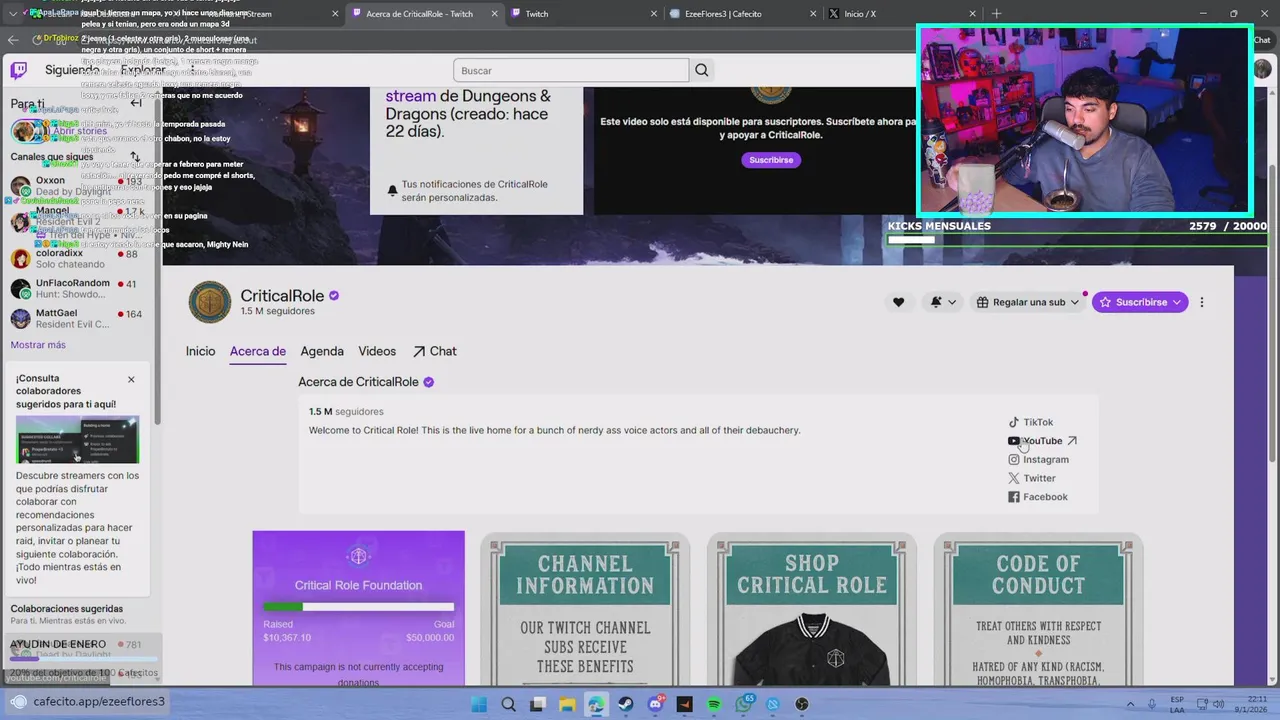Click the Channel Information panel image
The height and width of the screenshot is (720, 1280).
pyautogui.click(x=585, y=610)
